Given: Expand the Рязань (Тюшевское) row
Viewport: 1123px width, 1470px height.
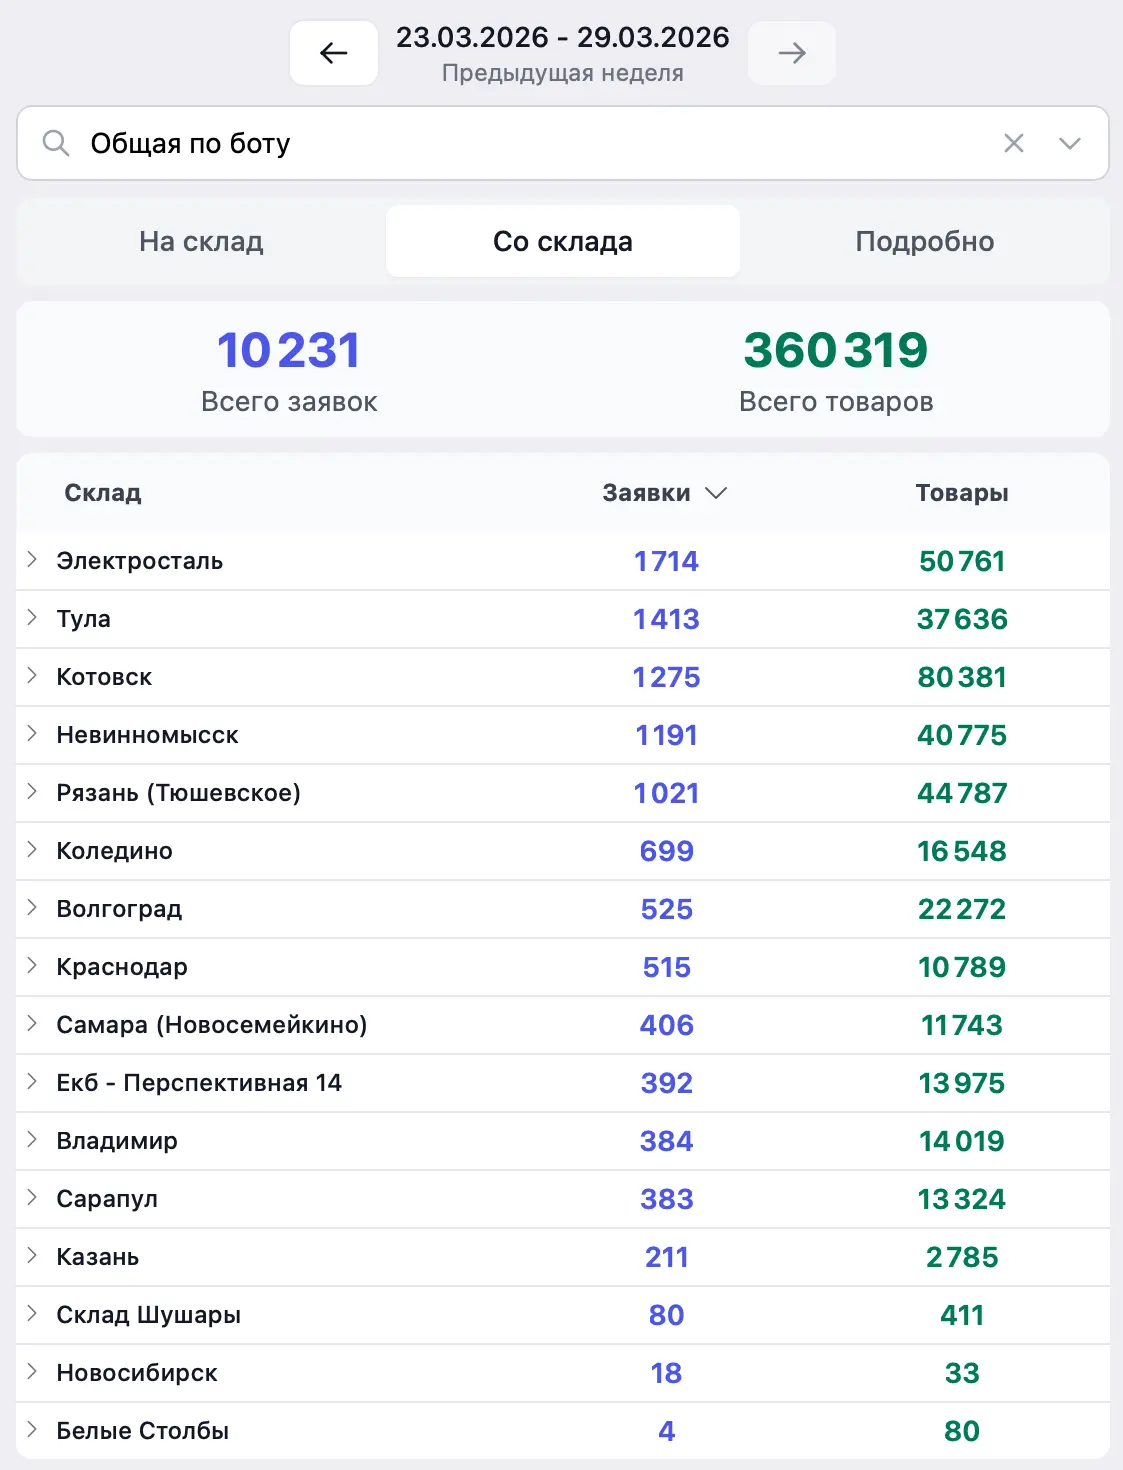Looking at the screenshot, I should pyautogui.click(x=32, y=792).
